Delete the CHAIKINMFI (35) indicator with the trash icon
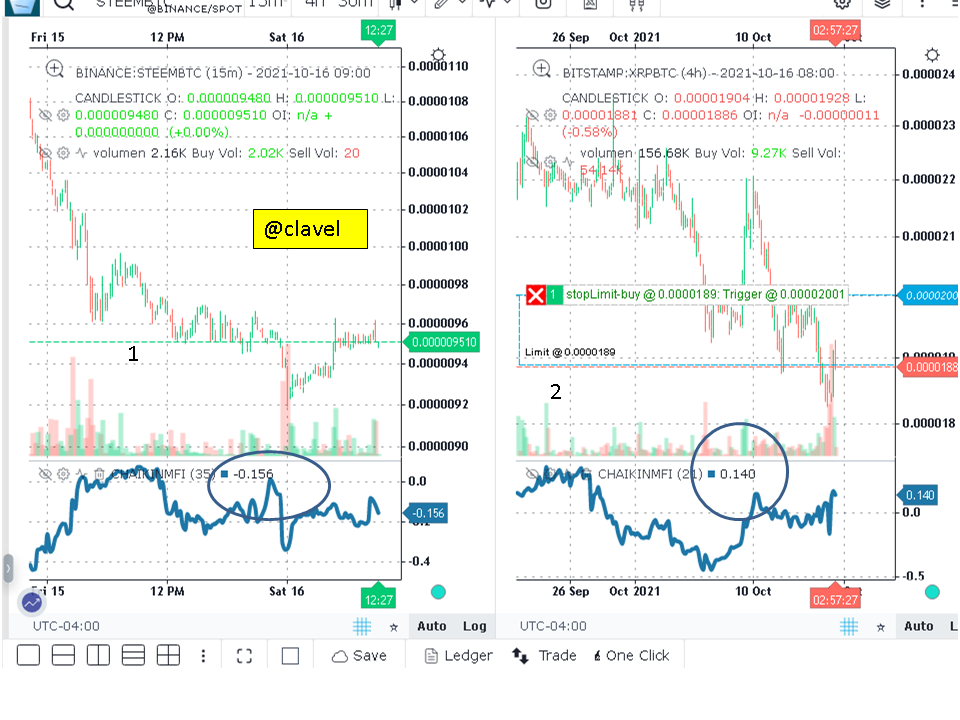960x720 pixels. [x=99, y=474]
